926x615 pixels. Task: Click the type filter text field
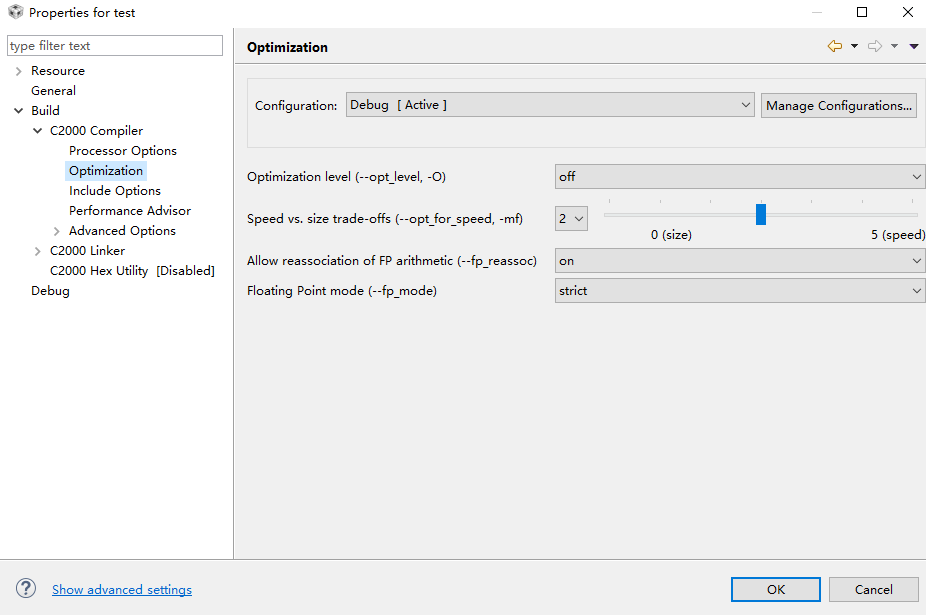[x=115, y=45]
